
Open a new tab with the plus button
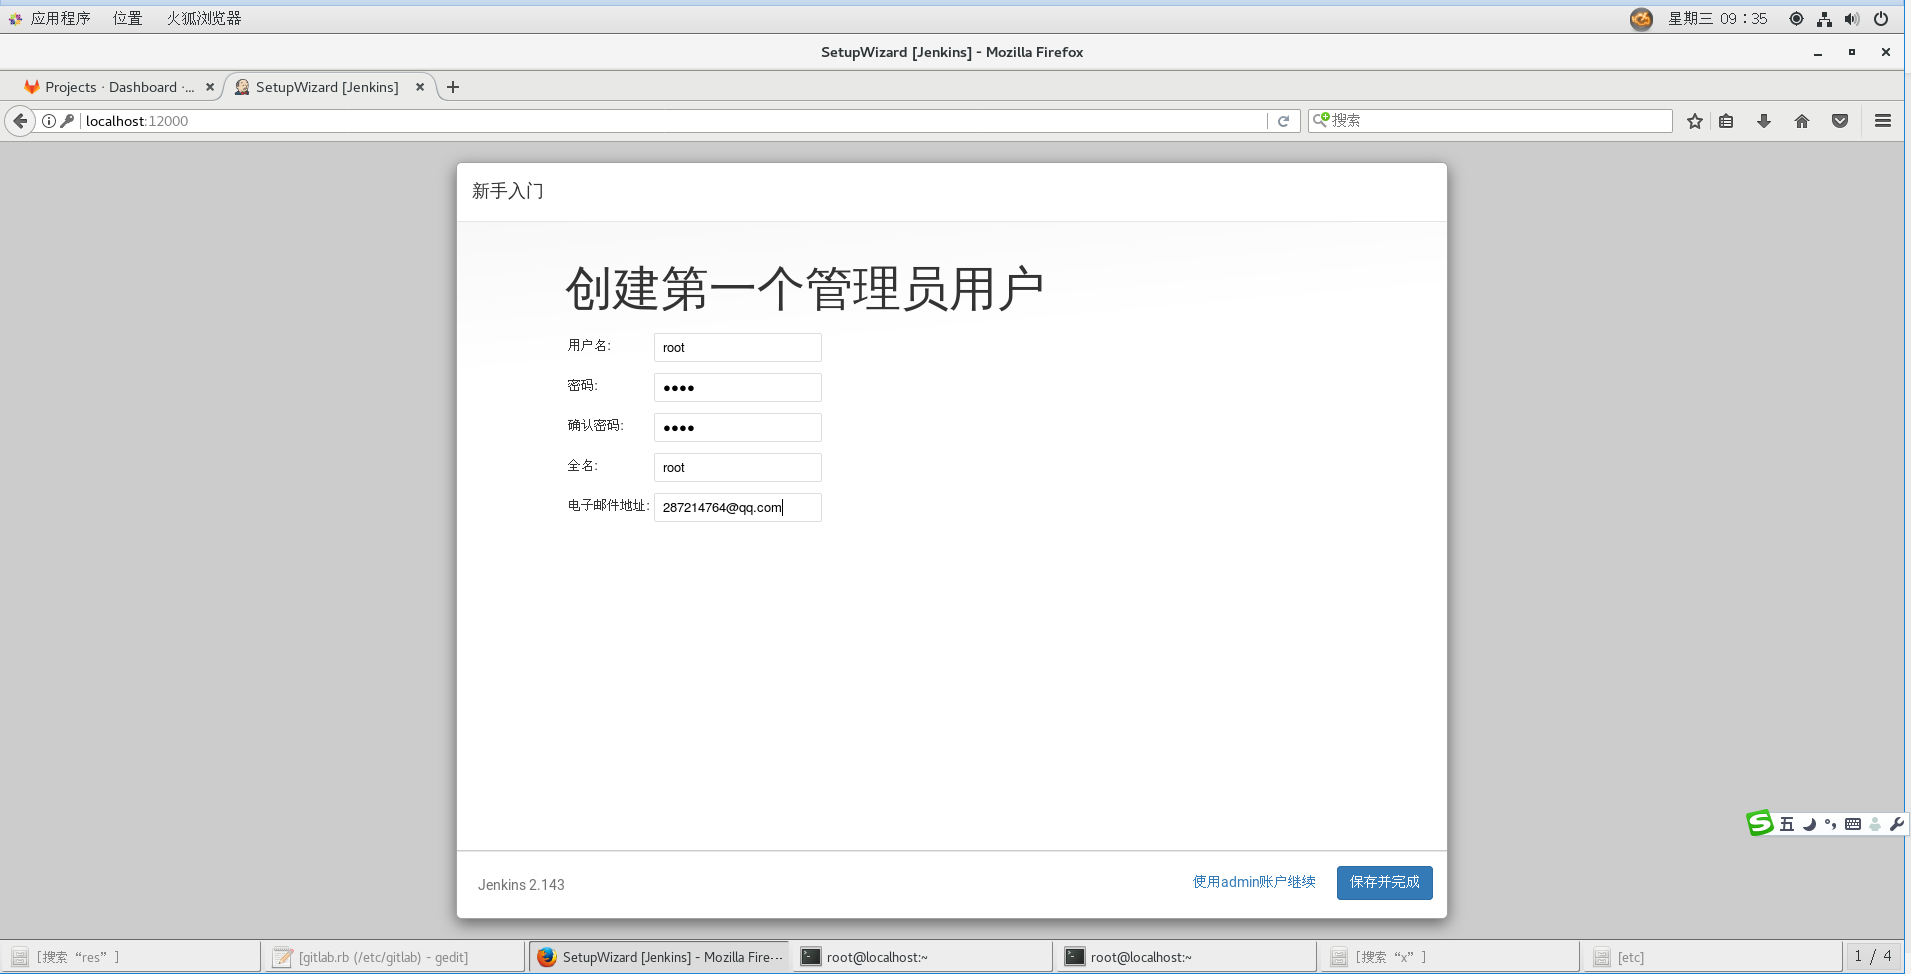pos(453,87)
